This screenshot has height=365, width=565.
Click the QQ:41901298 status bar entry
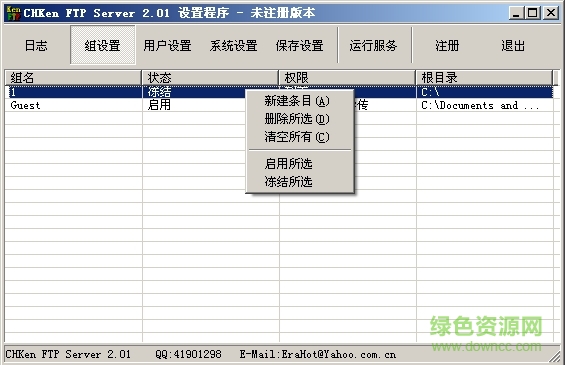[x=188, y=354]
